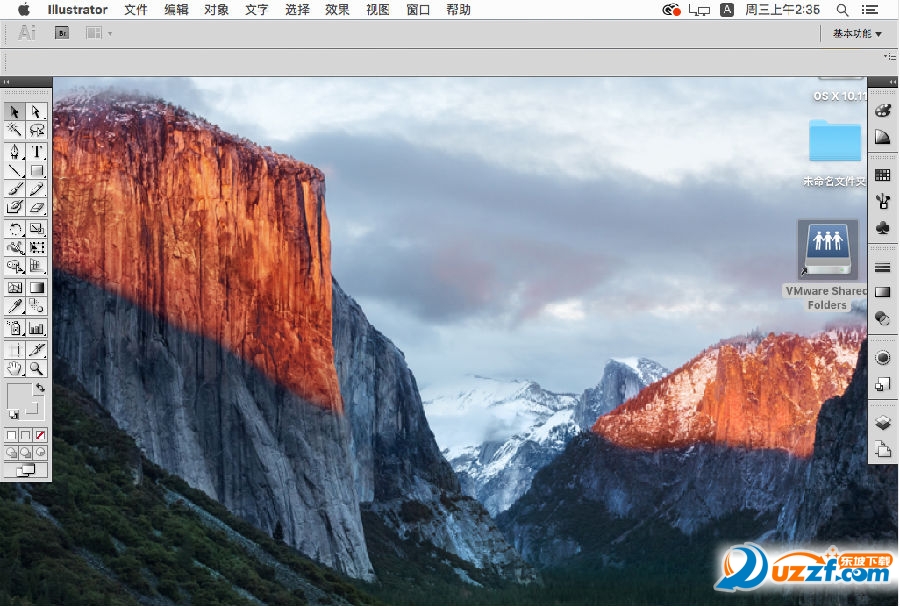Screen dimensions: 900x606
Task: Select the Type tool
Action: [x=37, y=152]
